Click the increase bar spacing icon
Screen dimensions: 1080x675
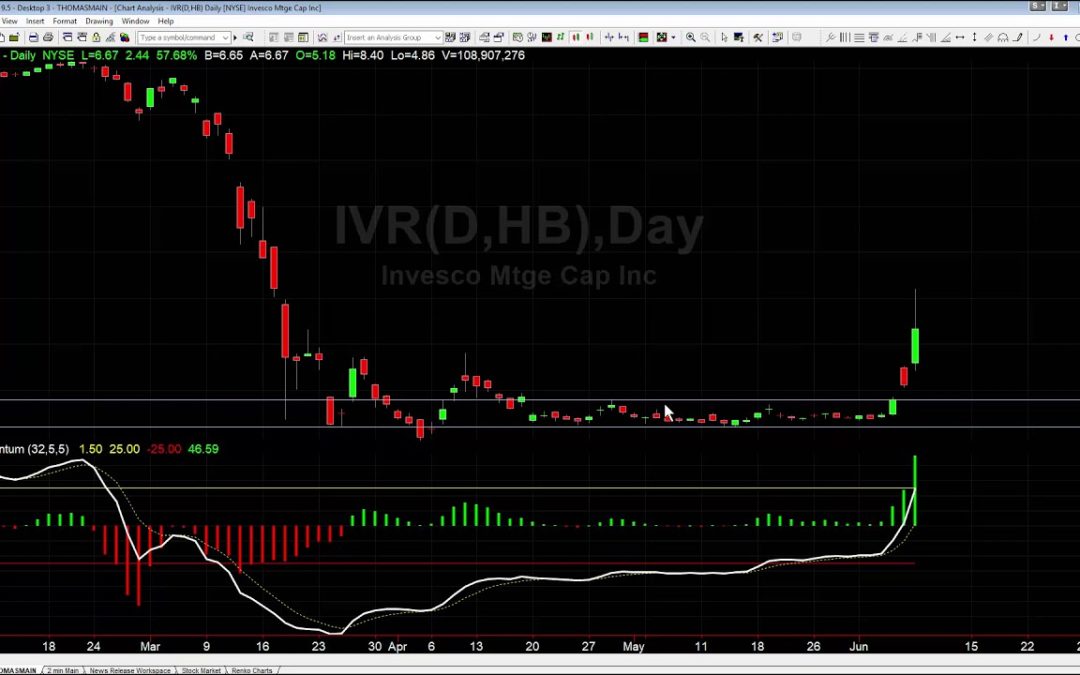pos(623,37)
